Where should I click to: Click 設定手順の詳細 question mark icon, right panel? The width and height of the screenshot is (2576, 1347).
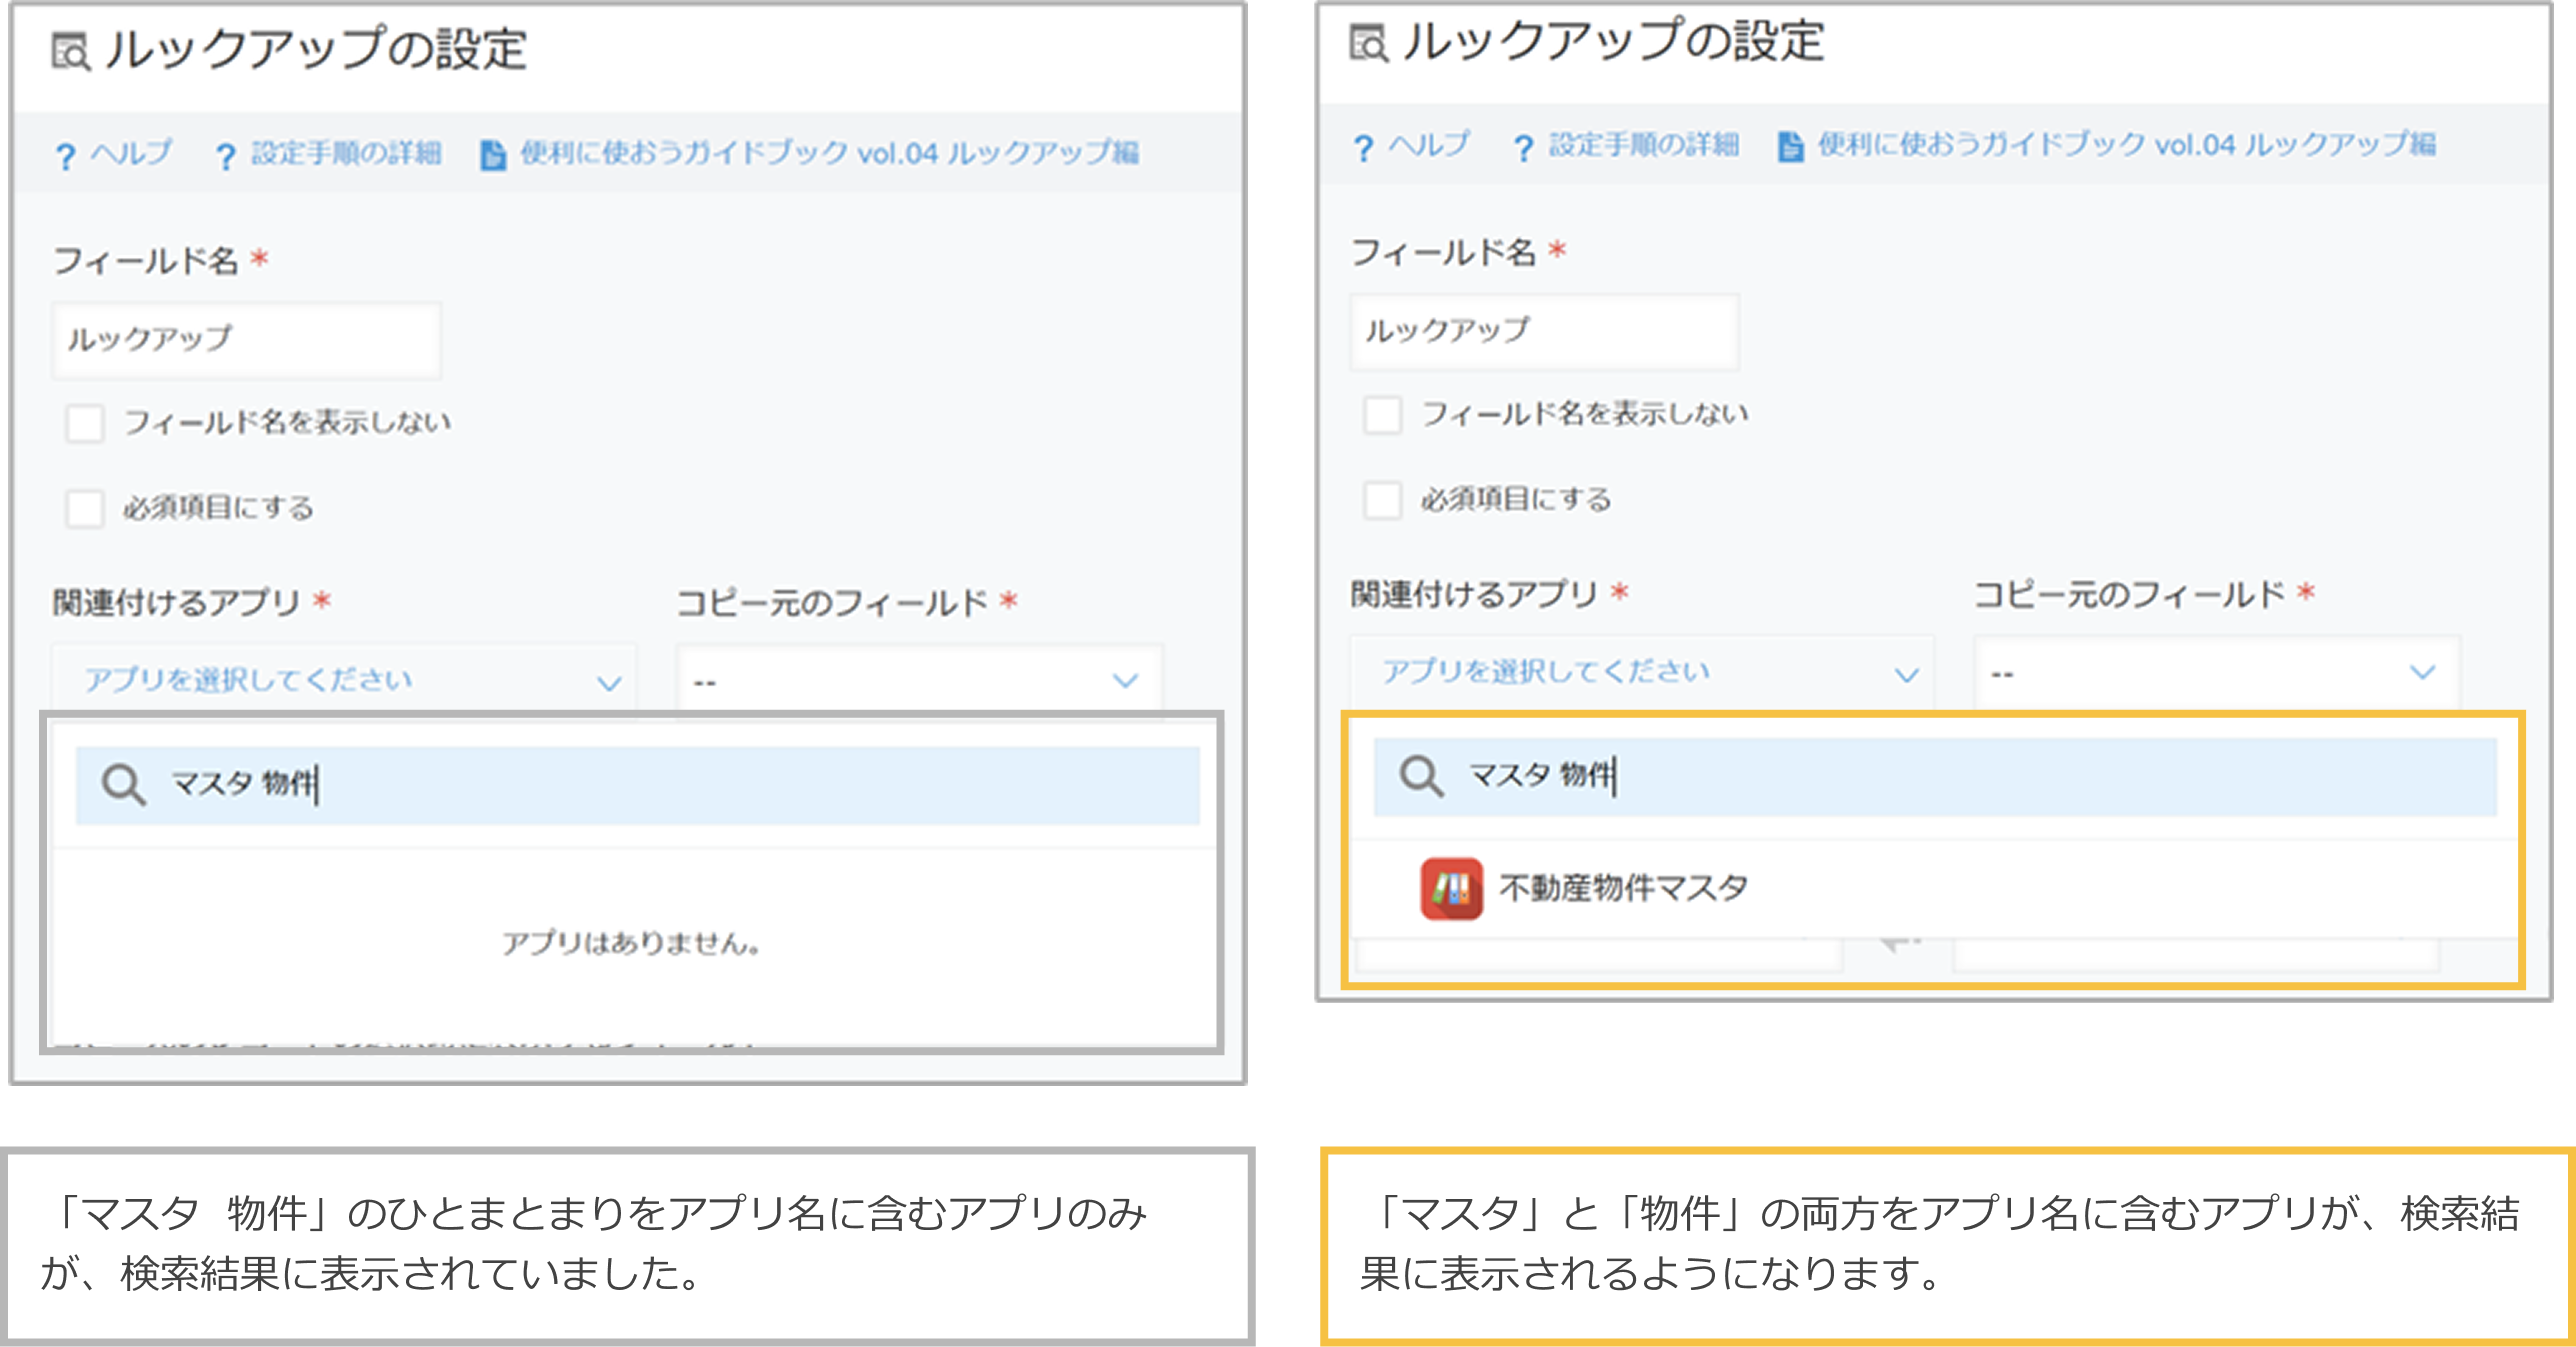[x=1523, y=148]
